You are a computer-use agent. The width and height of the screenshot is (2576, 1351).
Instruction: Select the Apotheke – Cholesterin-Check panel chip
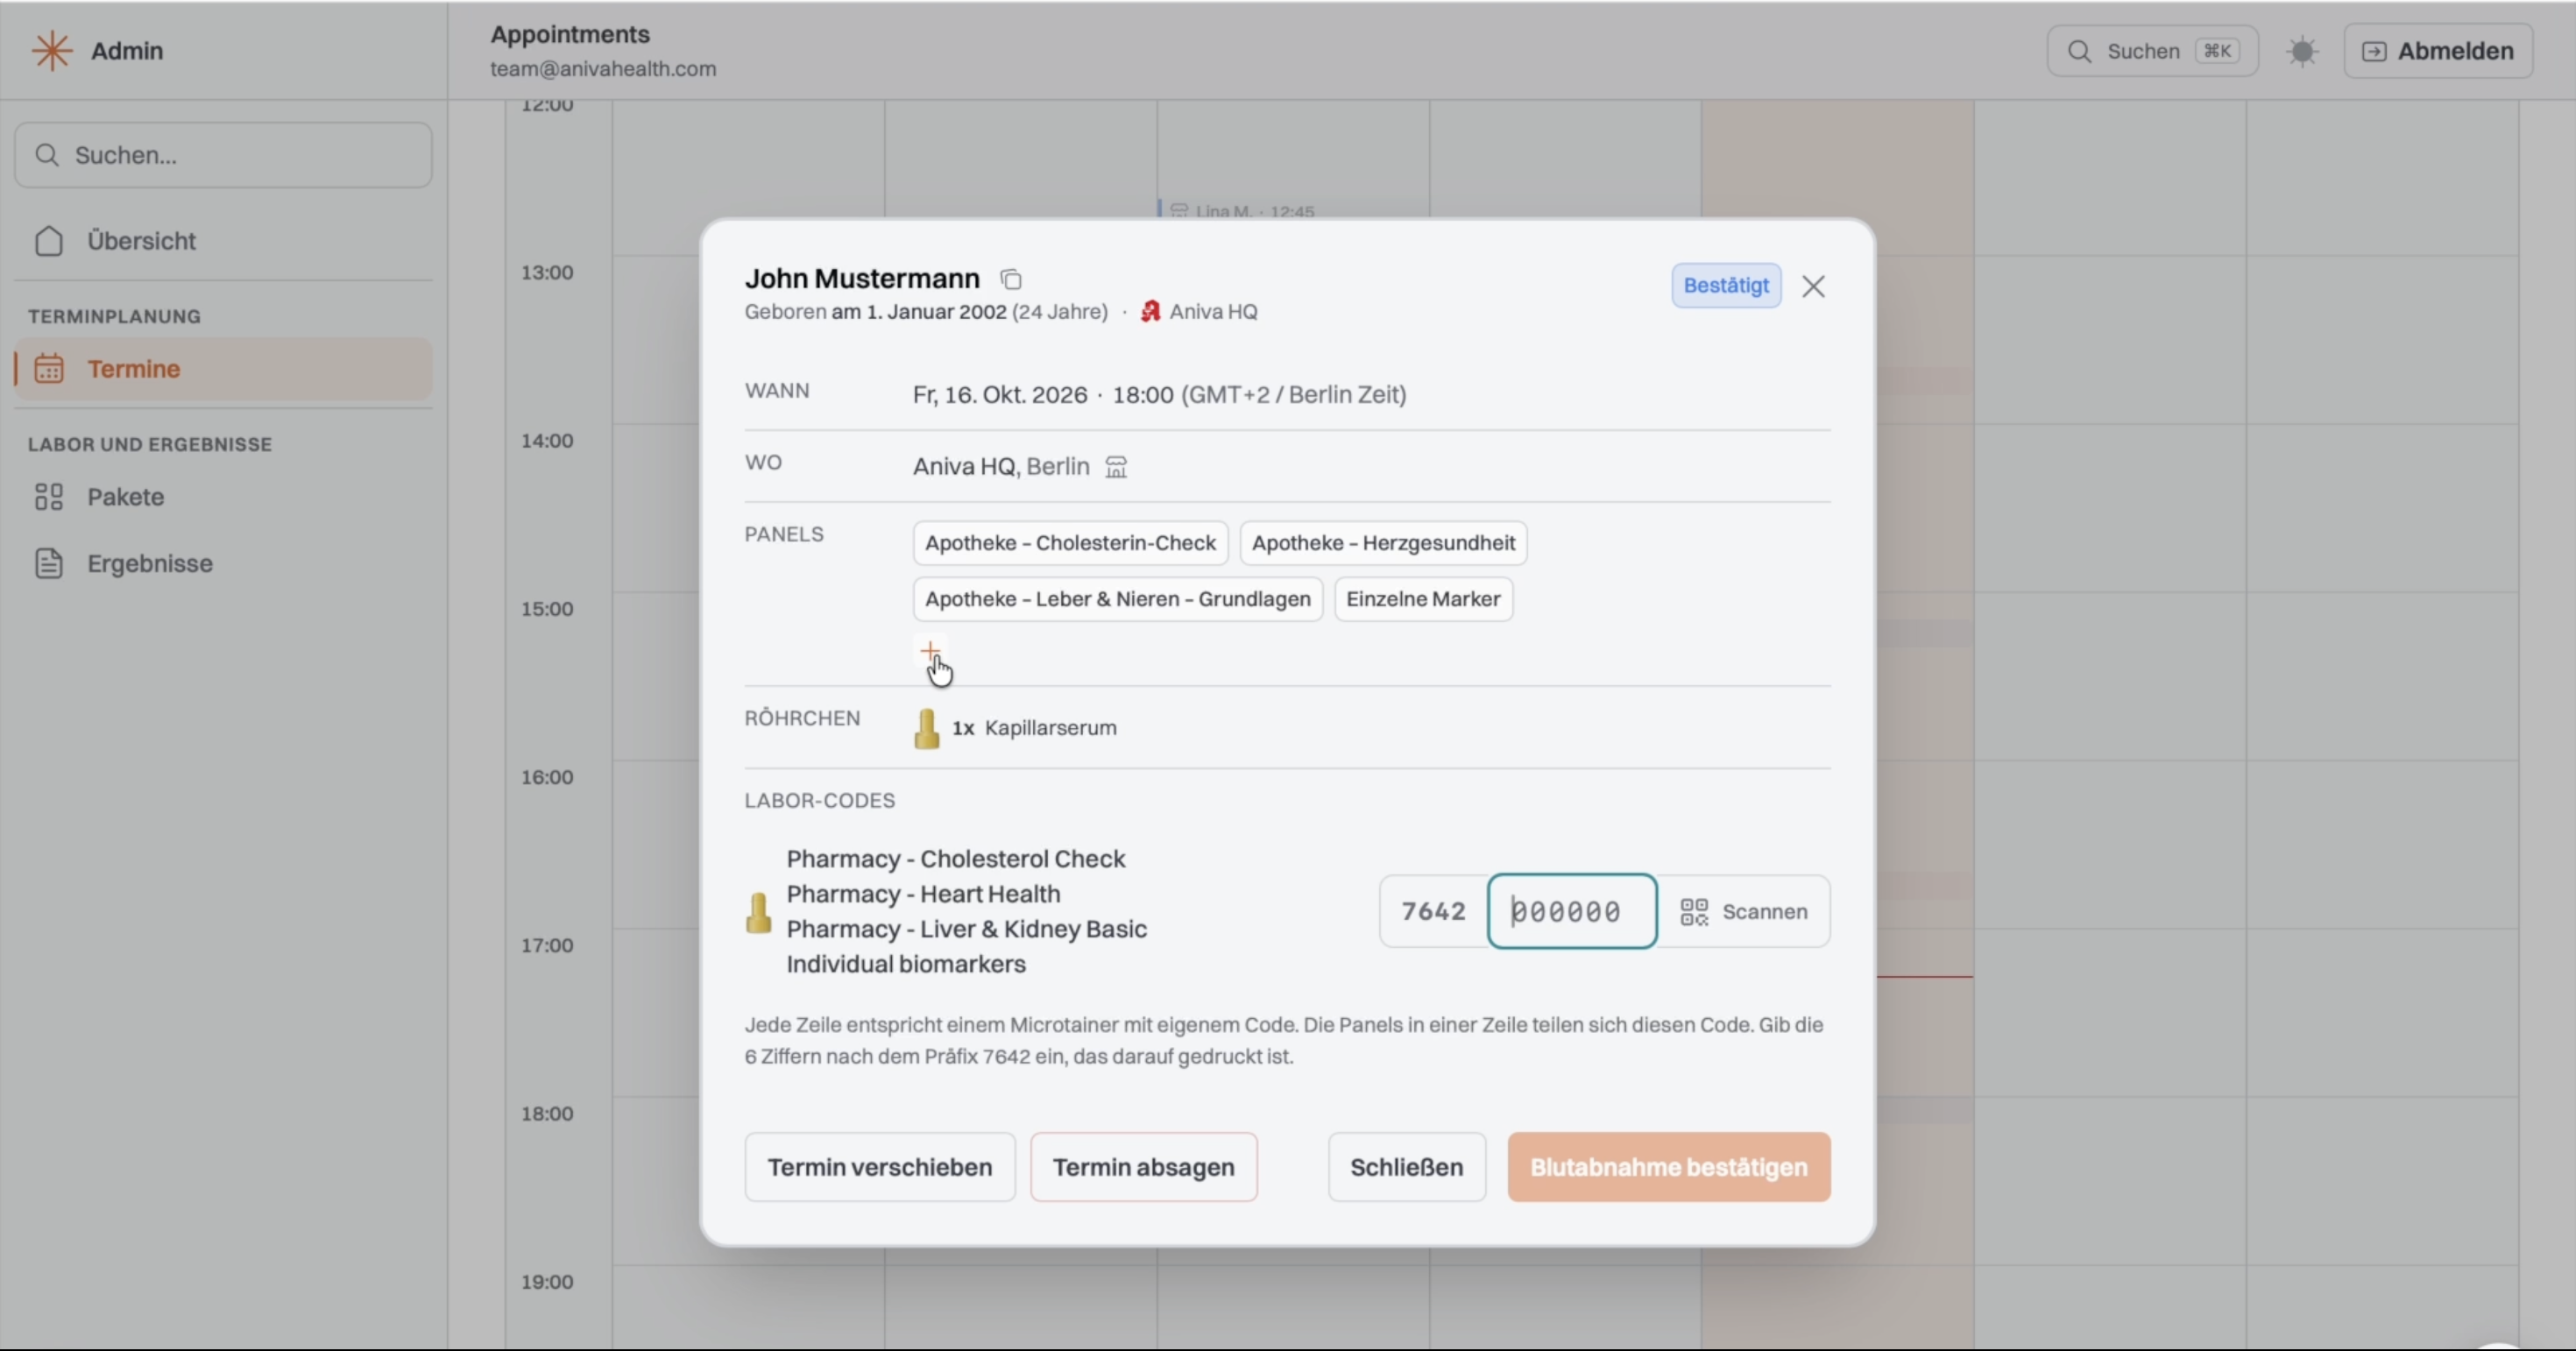[x=1070, y=543]
